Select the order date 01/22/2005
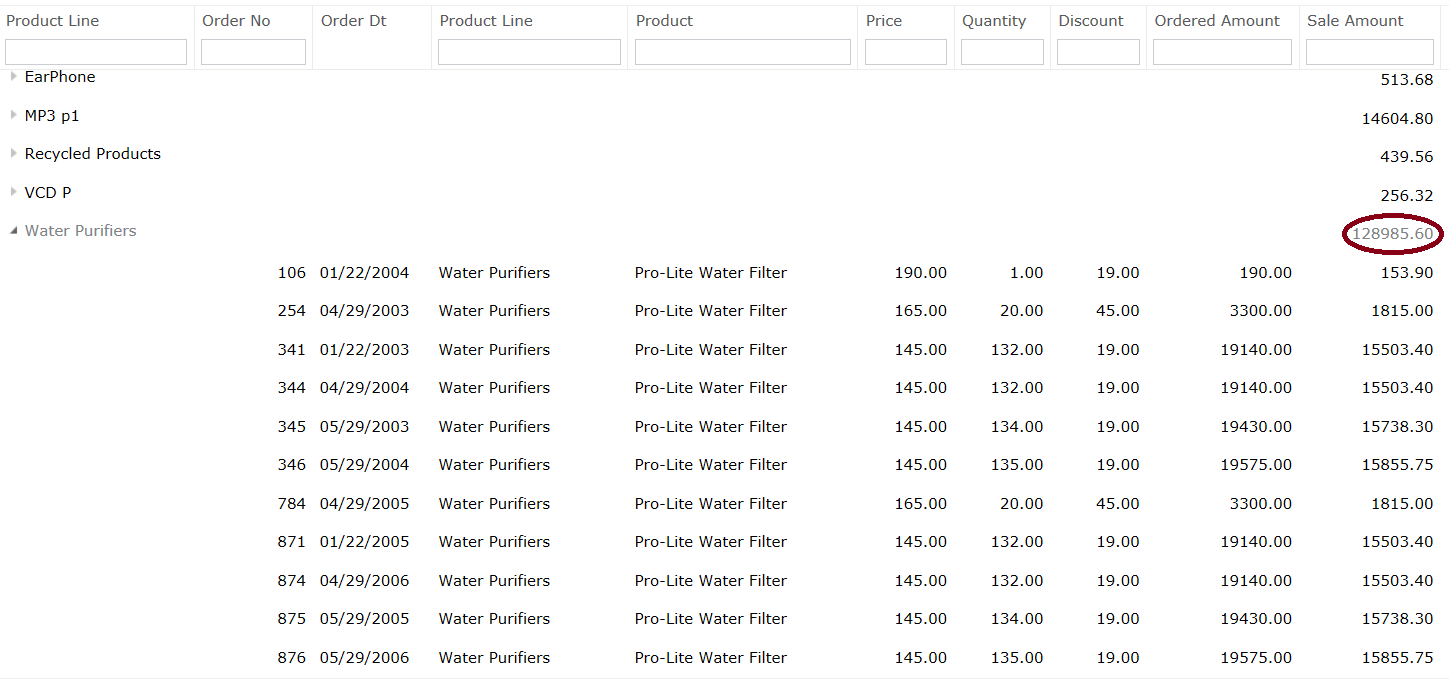This screenshot has width=1449, height=680. click(x=365, y=542)
